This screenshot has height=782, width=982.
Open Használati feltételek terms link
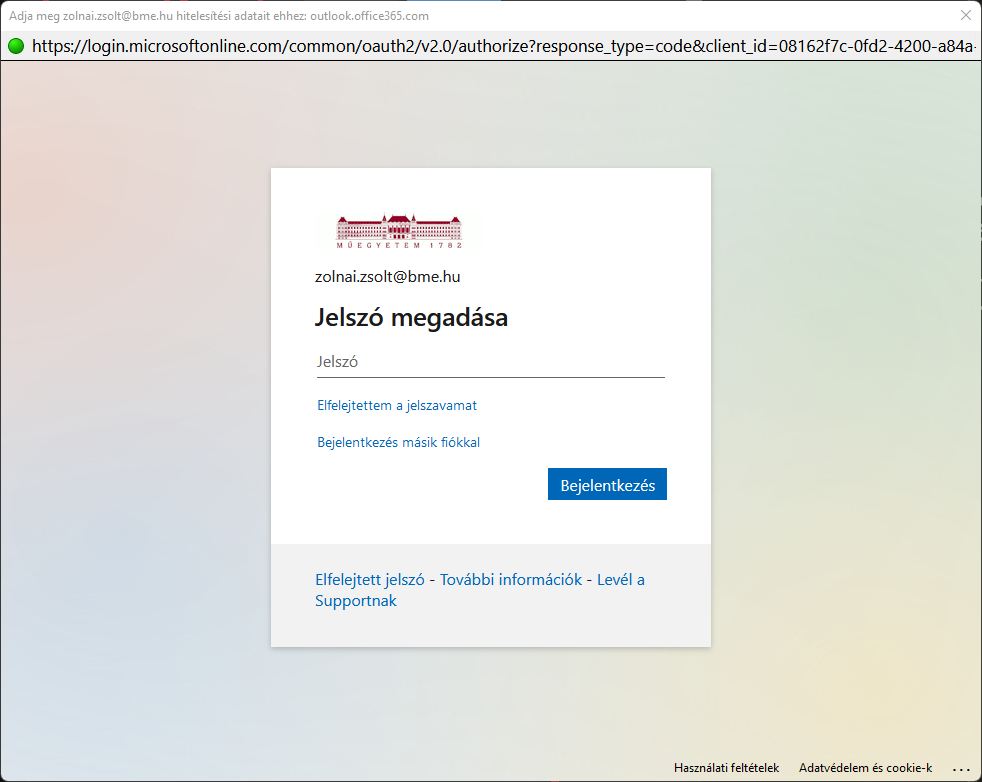[726, 768]
